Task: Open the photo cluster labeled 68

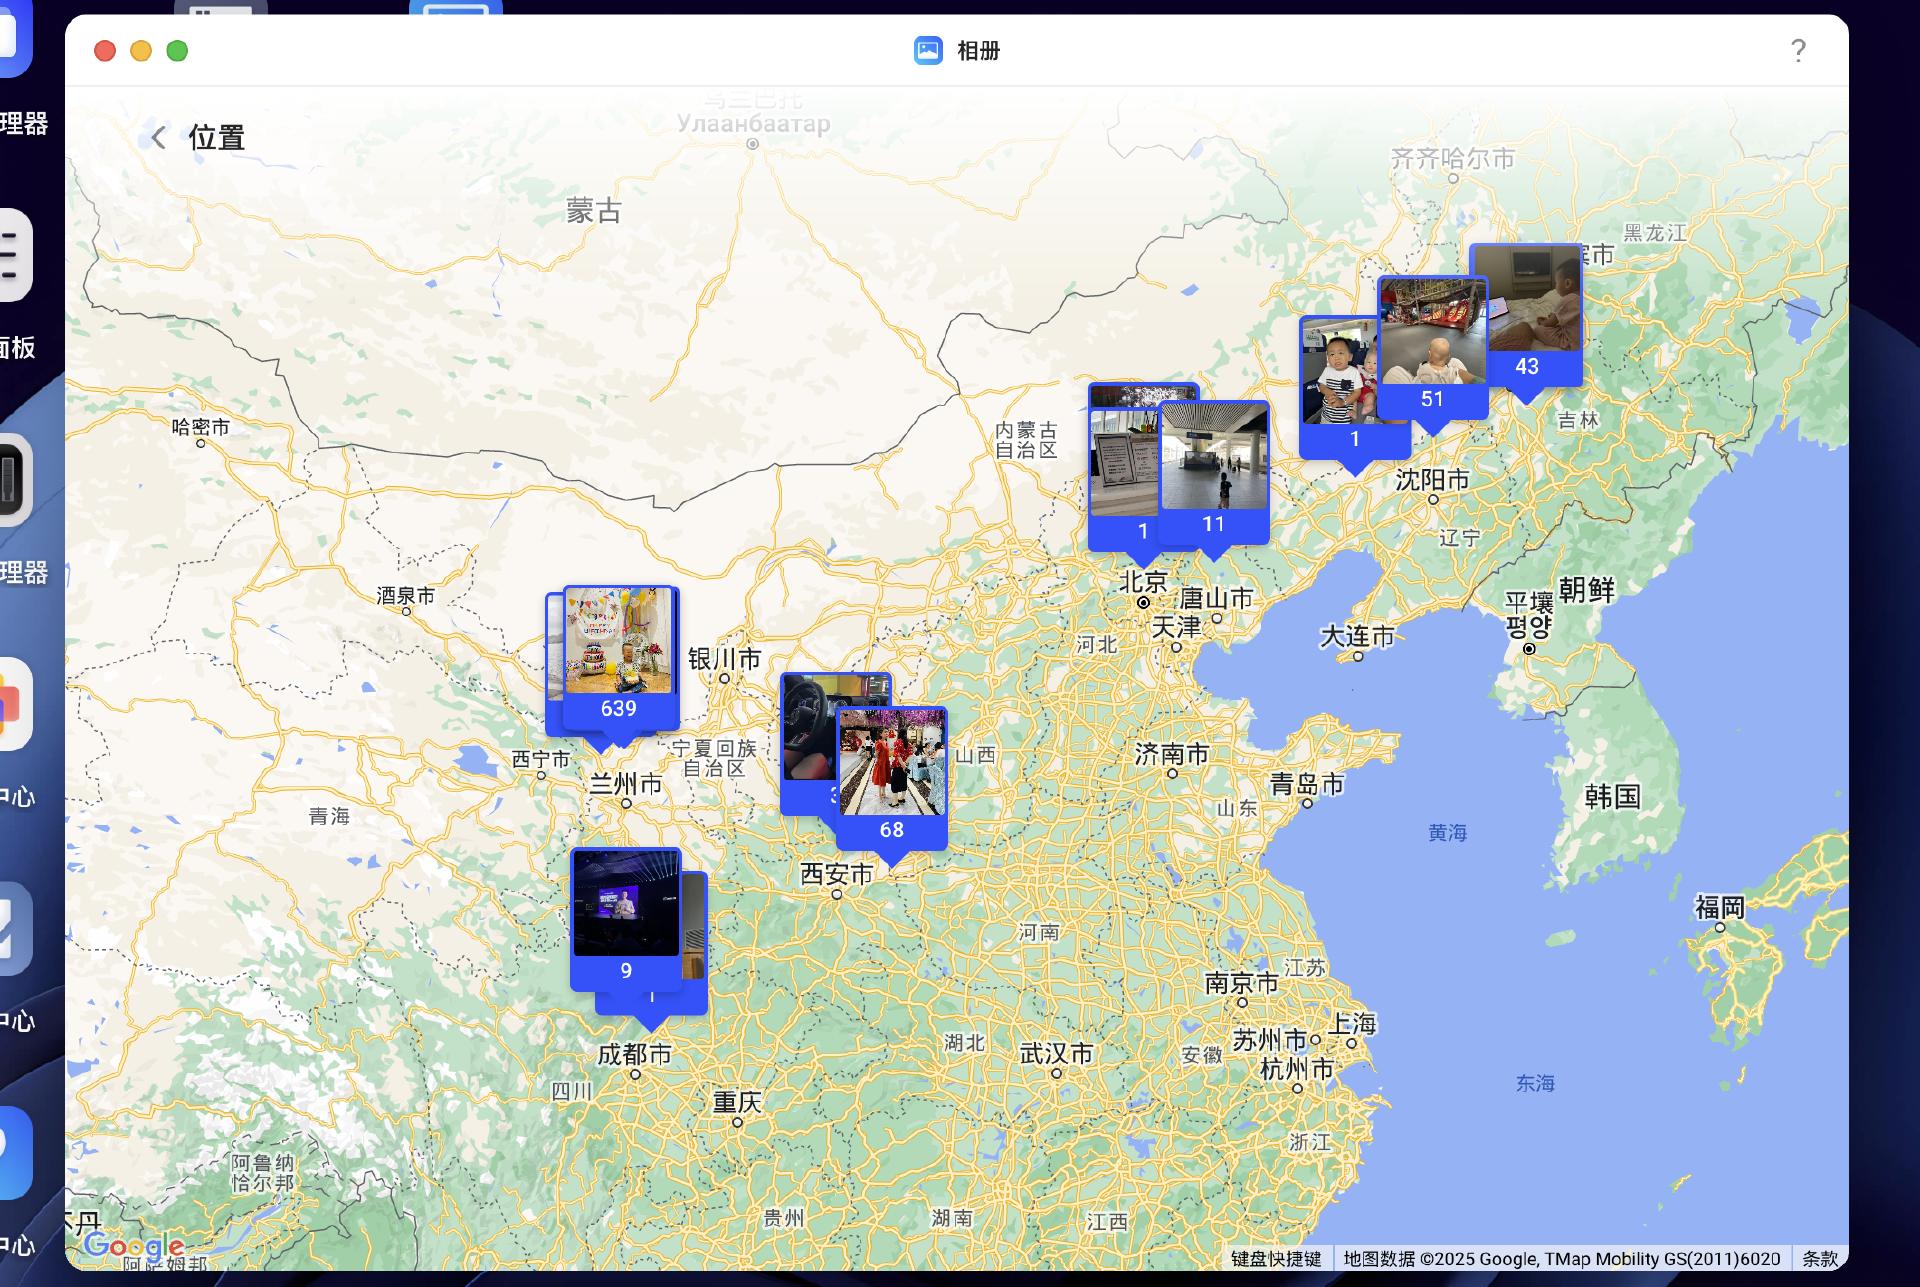Action: [x=892, y=779]
